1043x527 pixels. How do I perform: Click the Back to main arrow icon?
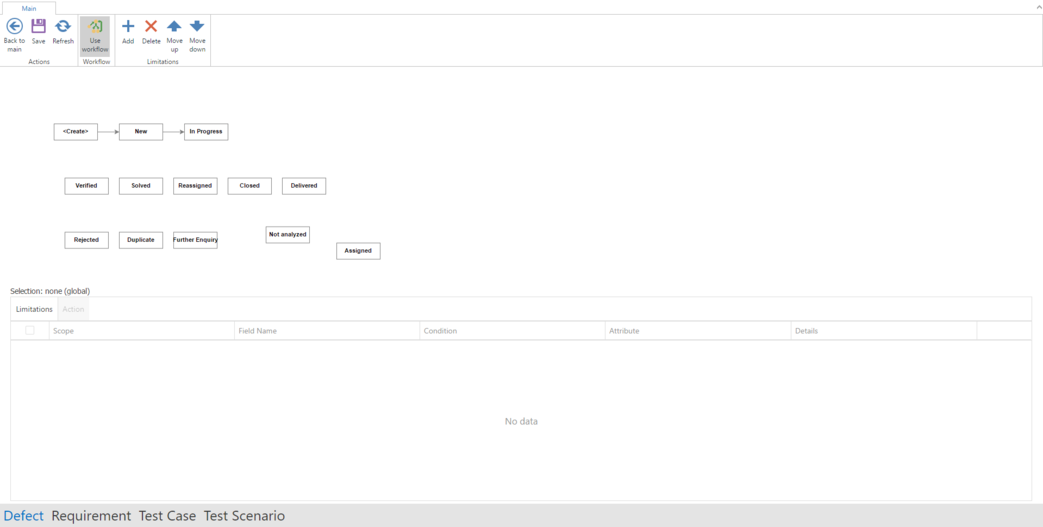coord(14,27)
